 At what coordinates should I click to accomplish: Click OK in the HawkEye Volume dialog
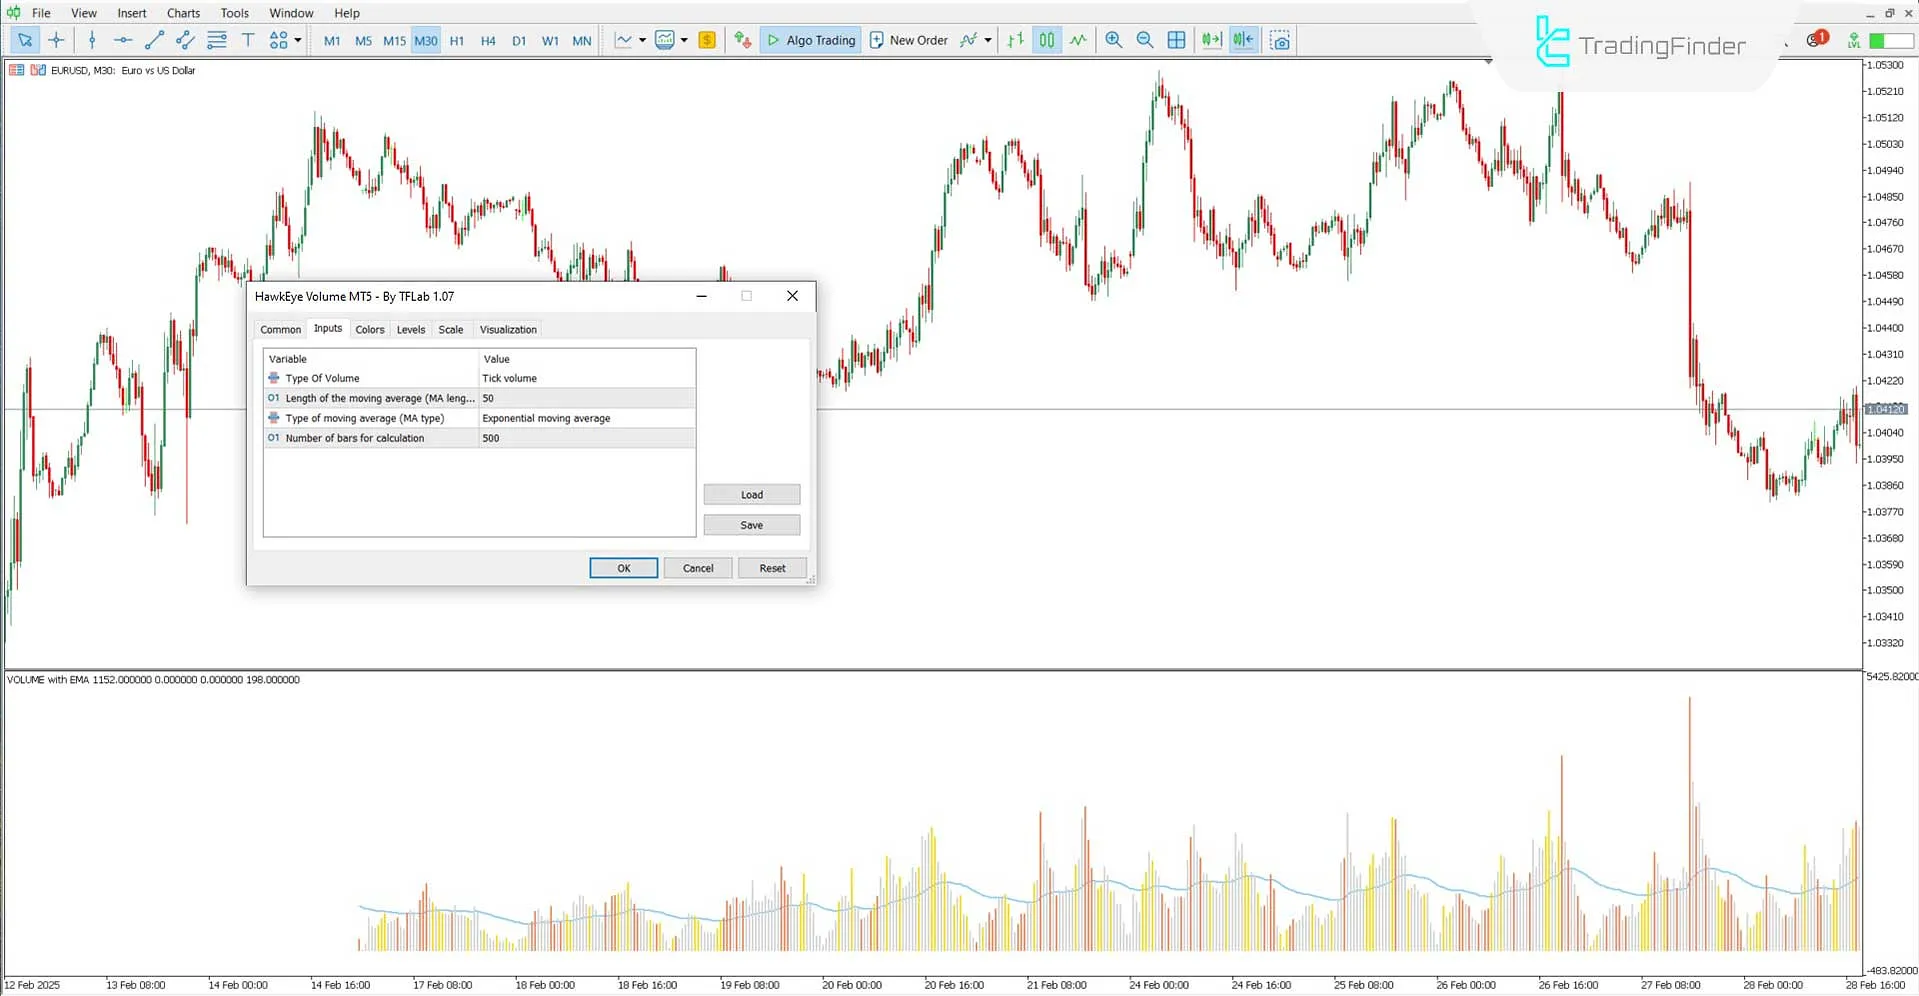tap(623, 567)
